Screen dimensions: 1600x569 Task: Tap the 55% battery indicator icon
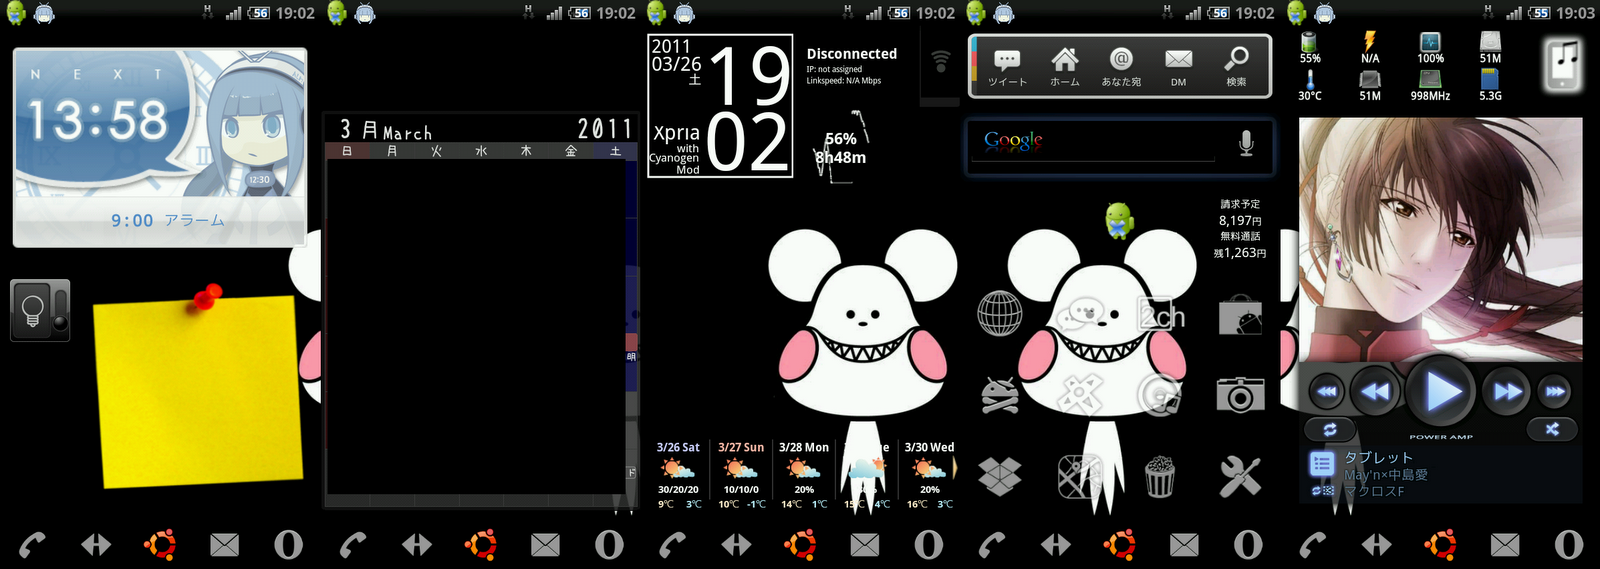point(1310,47)
